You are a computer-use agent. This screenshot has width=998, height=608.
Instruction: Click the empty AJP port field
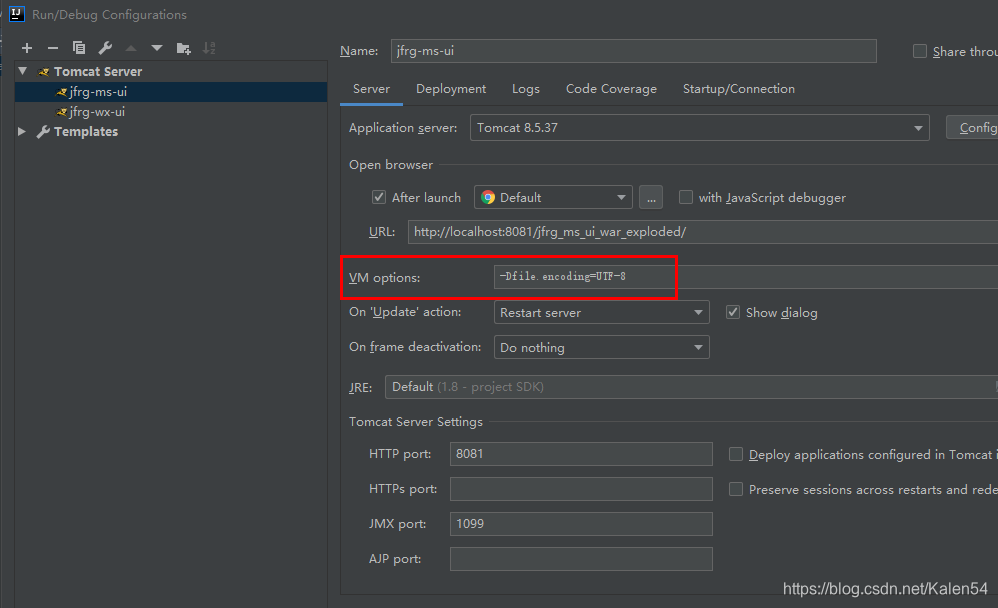tap(581, 559)
